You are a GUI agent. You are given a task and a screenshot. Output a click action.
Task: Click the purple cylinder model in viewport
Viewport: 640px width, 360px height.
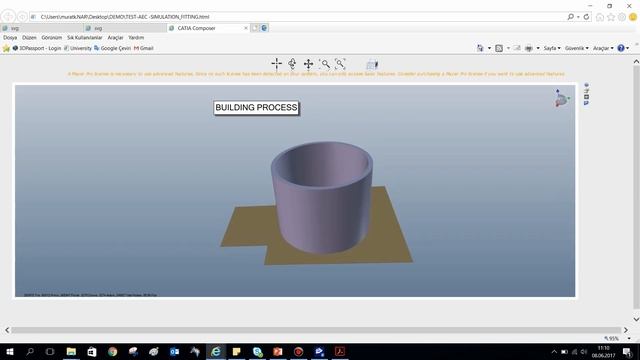pyautogui.click(x=322, y=198)
